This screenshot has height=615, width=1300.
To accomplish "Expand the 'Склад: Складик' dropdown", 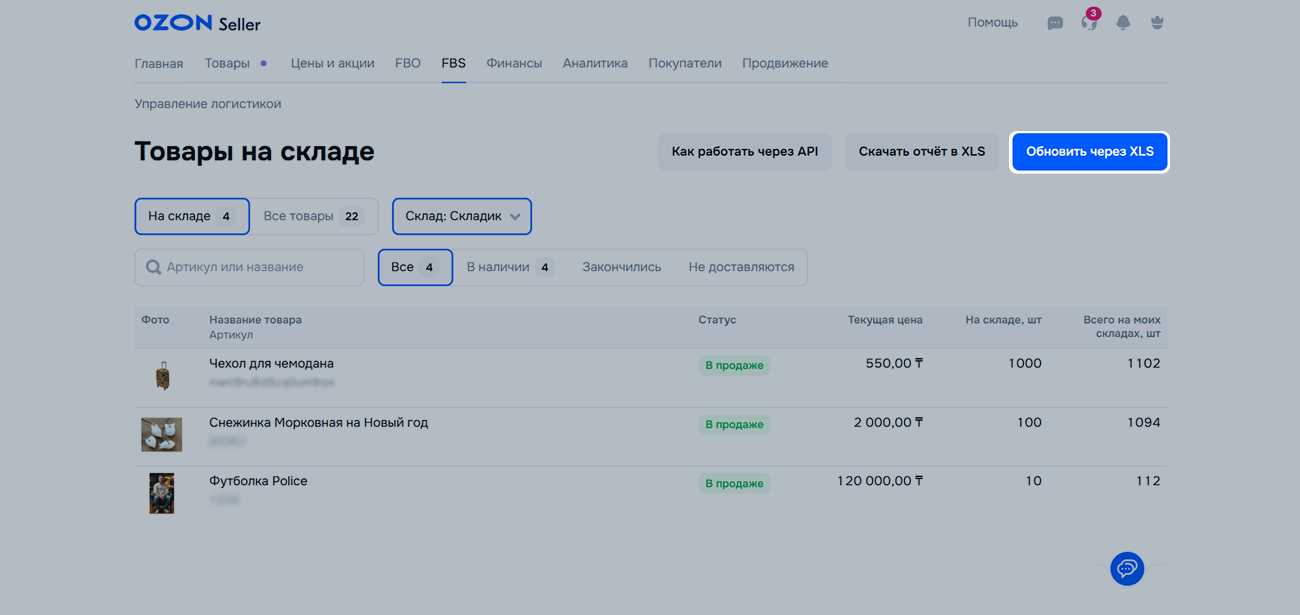I will [x=462, y=216].
